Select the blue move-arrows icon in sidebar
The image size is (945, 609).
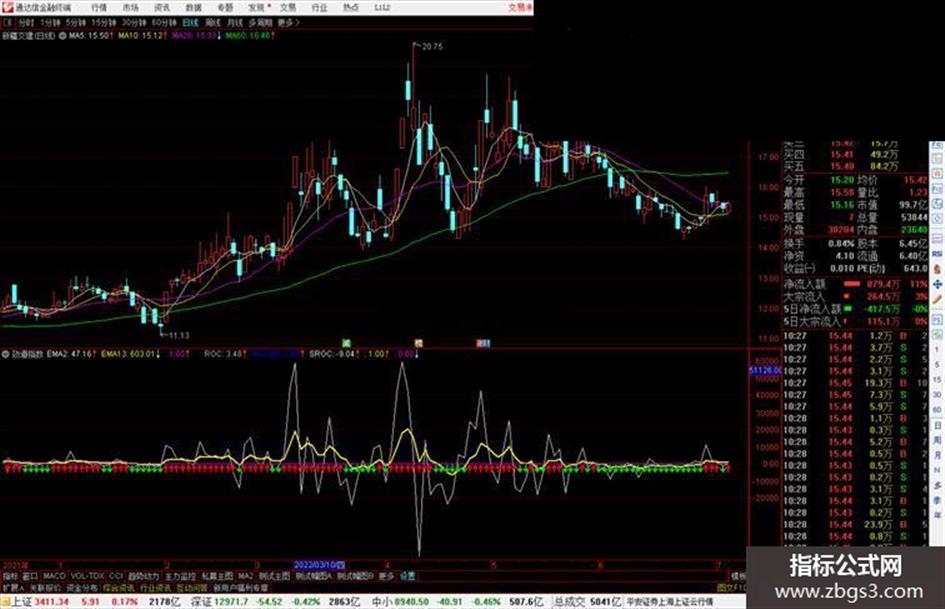point(937,284)
